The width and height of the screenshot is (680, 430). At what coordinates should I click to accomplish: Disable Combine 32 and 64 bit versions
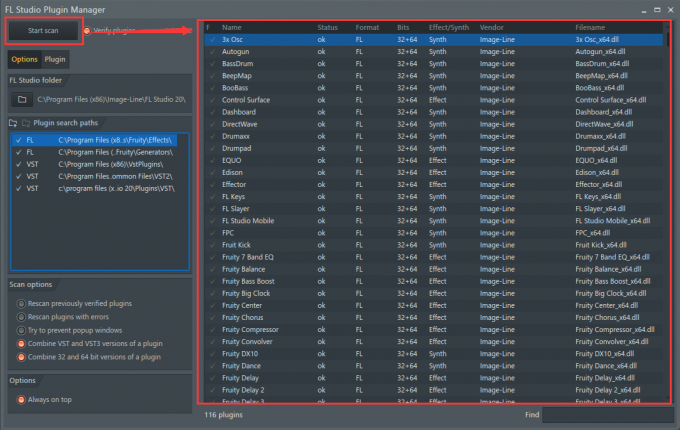21,357
